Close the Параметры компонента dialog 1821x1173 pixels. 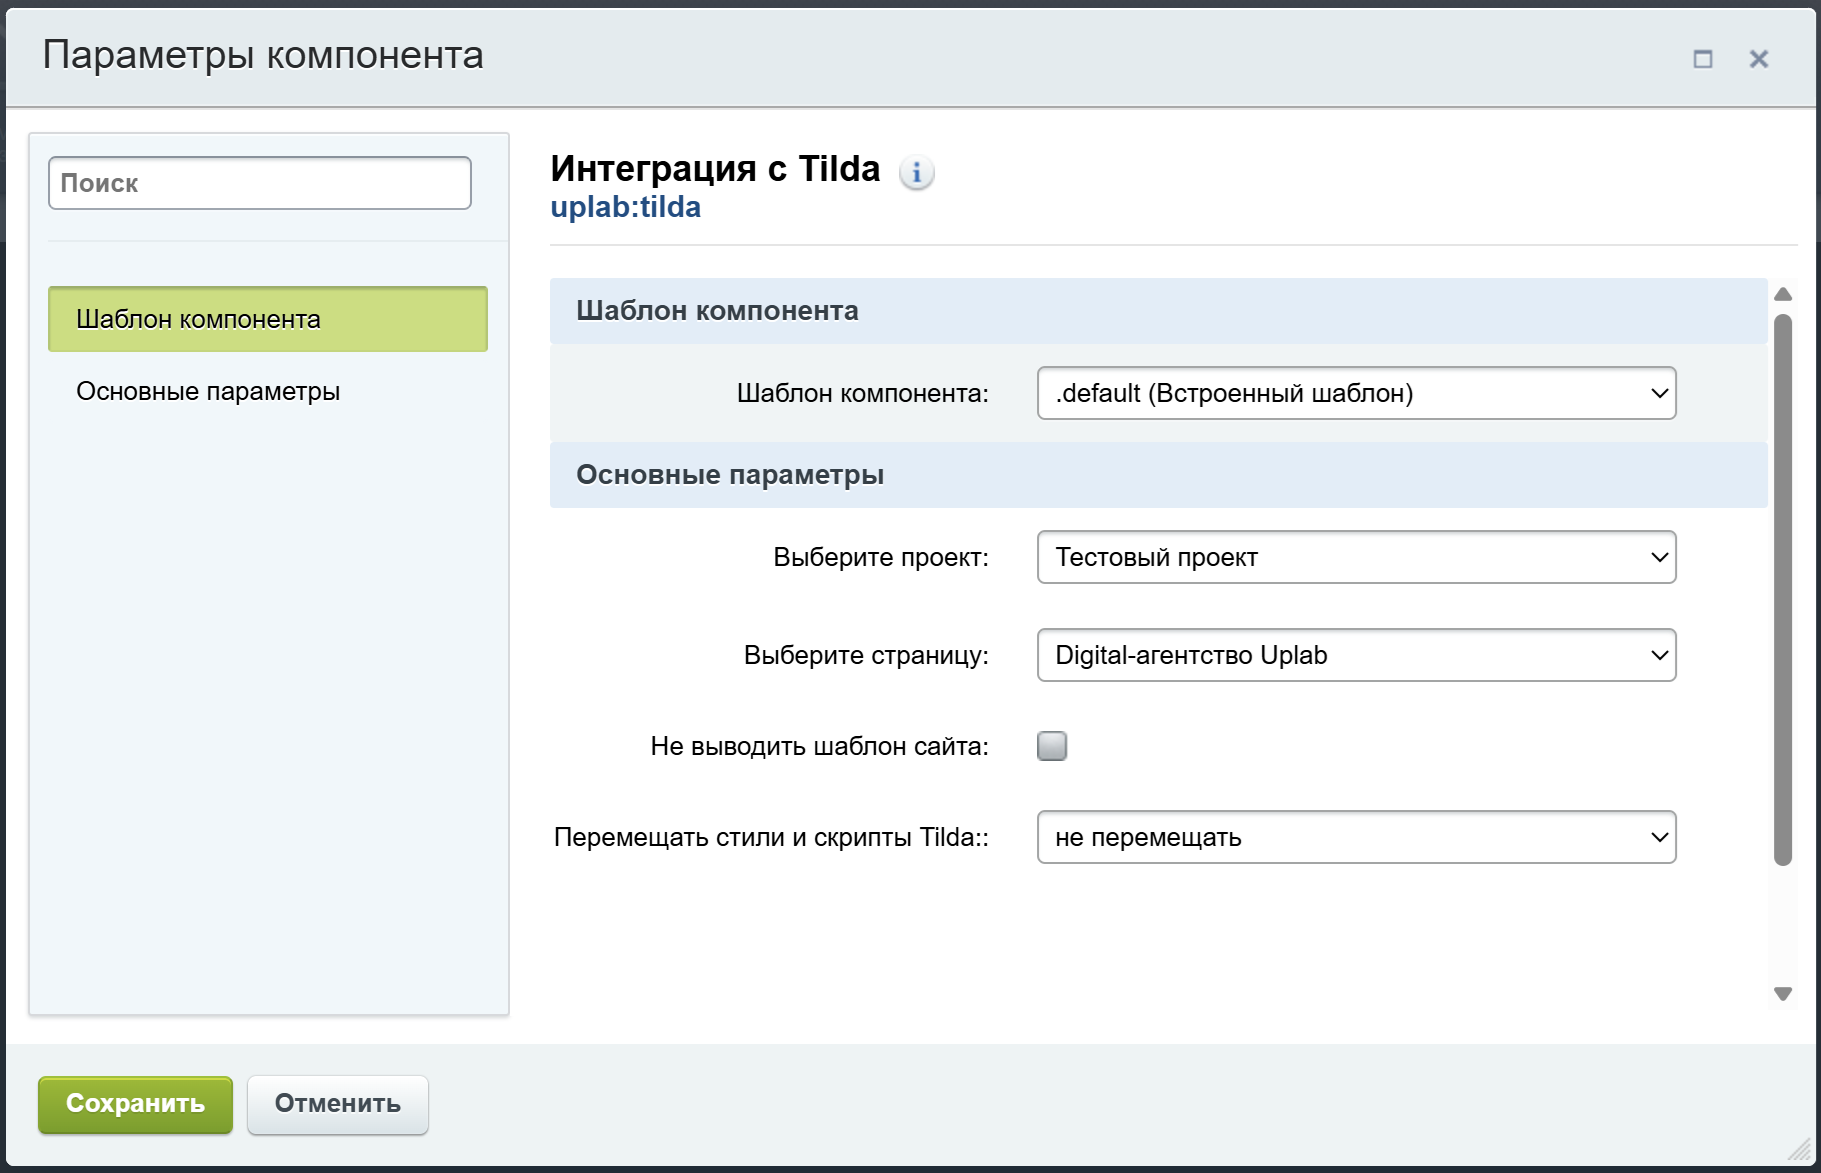[1758, 59]
